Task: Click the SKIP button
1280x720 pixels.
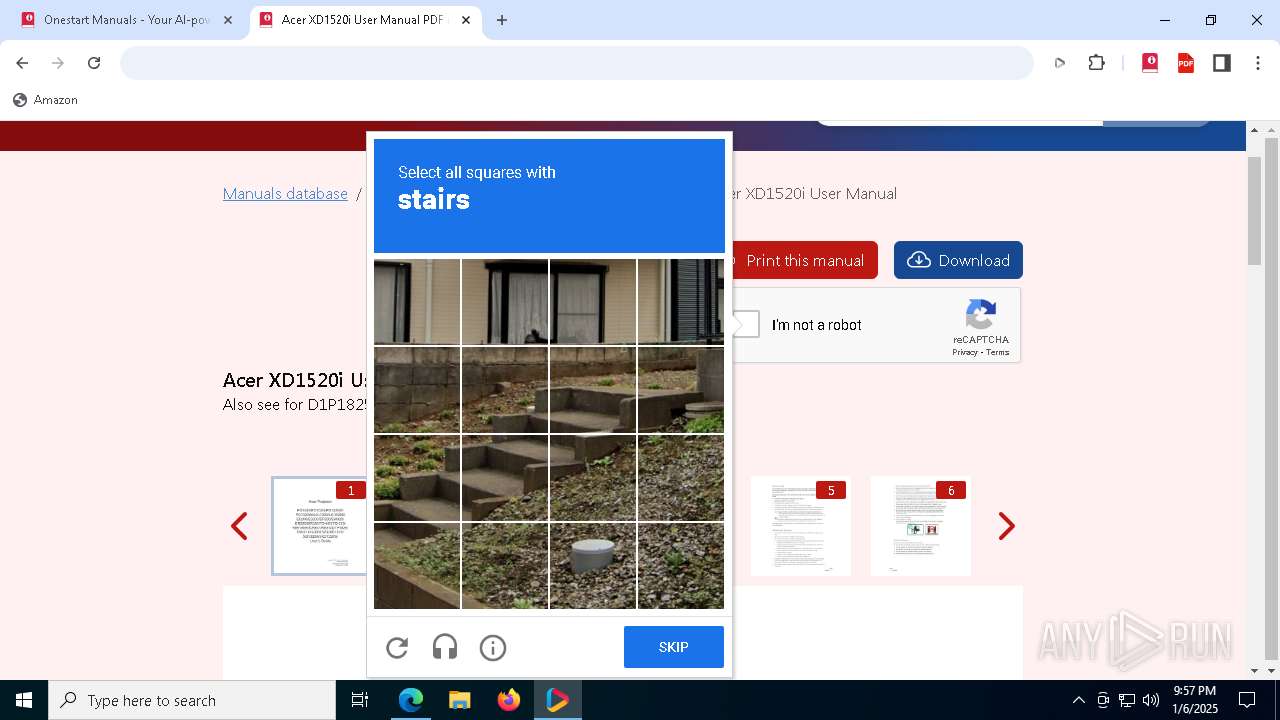Action: (674, 647)
